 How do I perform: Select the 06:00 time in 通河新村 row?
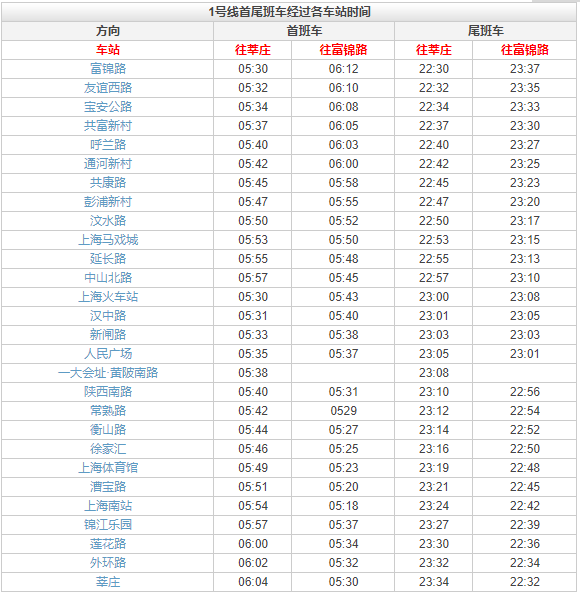click(x=343, y=164)
